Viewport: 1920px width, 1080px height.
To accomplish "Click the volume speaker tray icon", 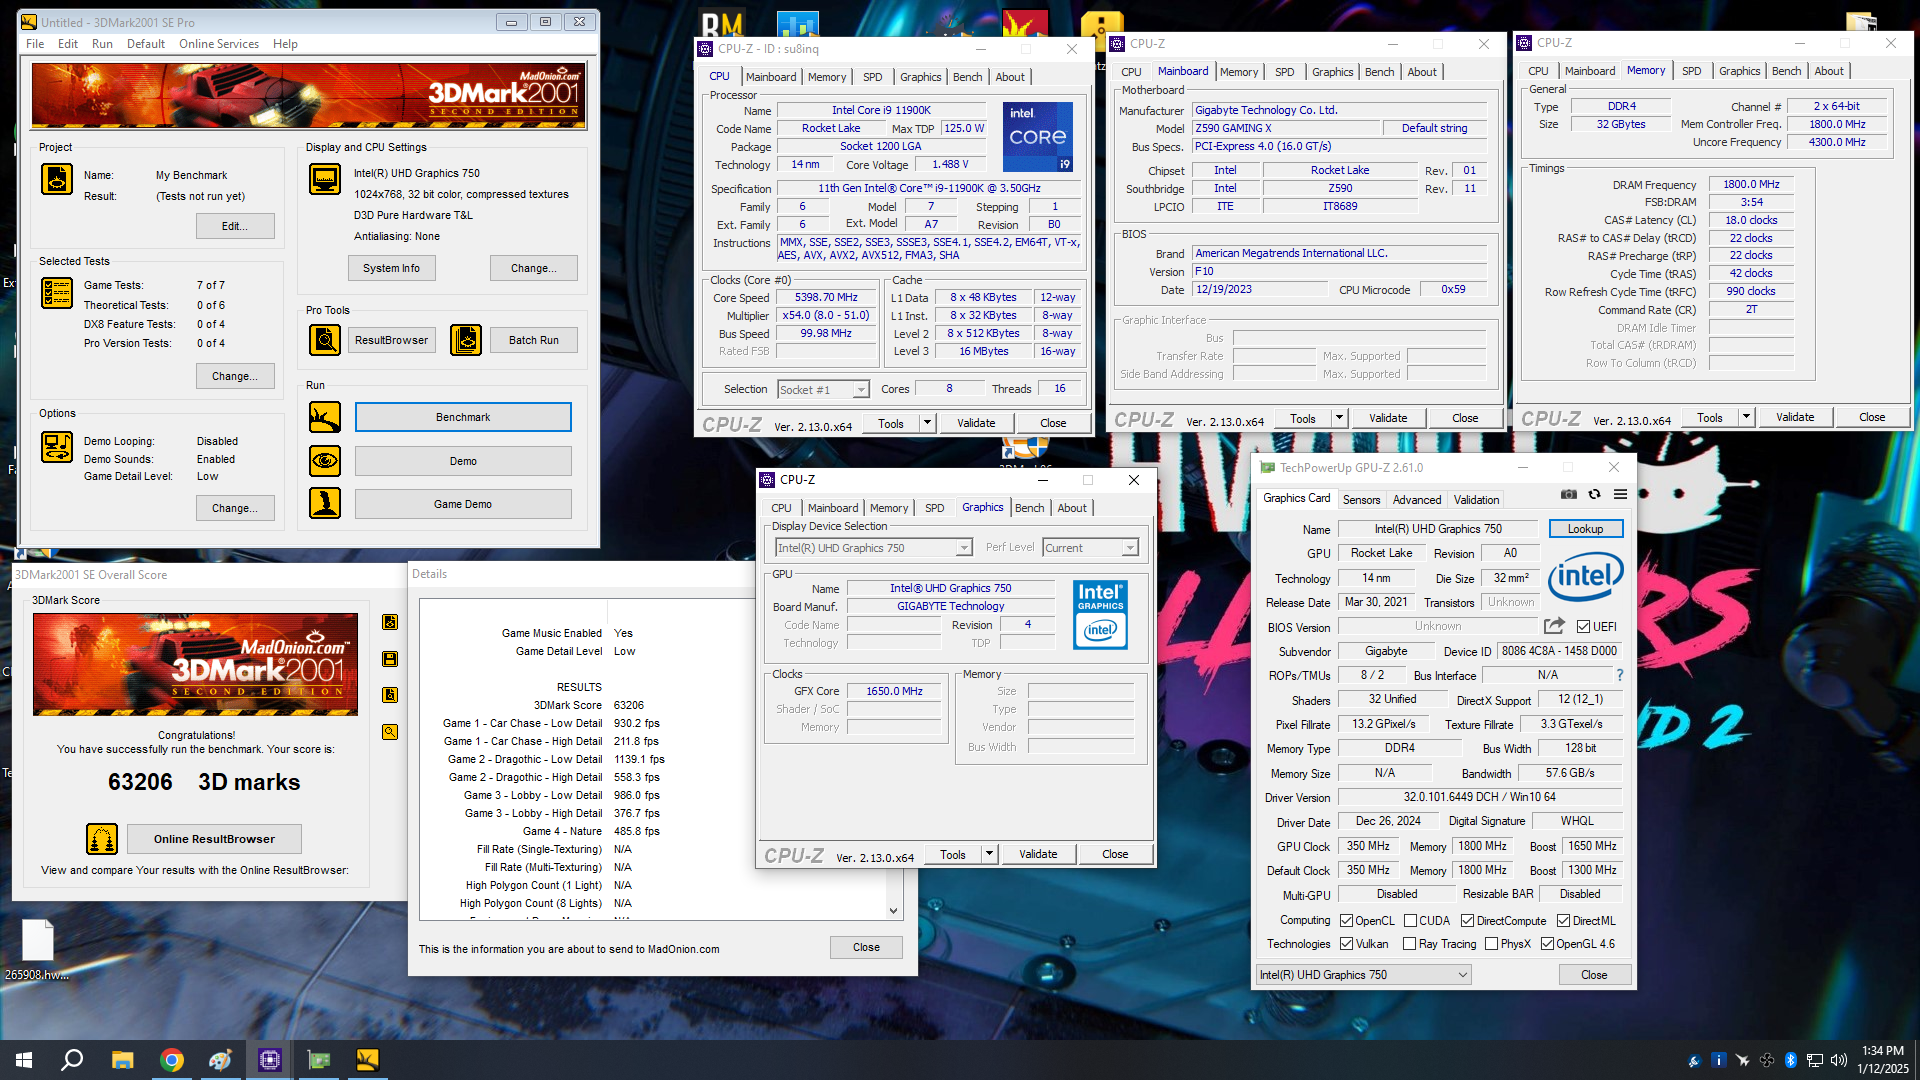I will click(x=1839, y=1060).
